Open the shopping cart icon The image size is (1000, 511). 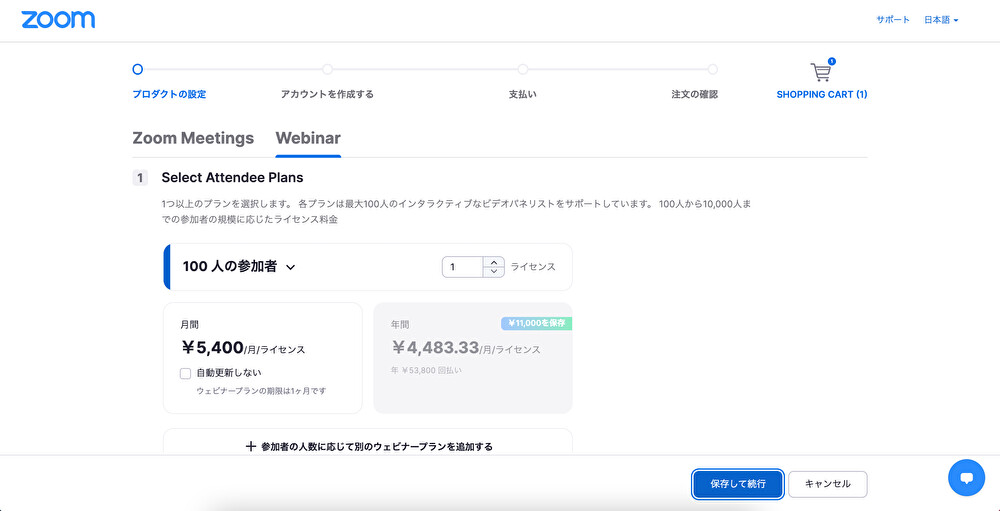(x=821, y=71)
